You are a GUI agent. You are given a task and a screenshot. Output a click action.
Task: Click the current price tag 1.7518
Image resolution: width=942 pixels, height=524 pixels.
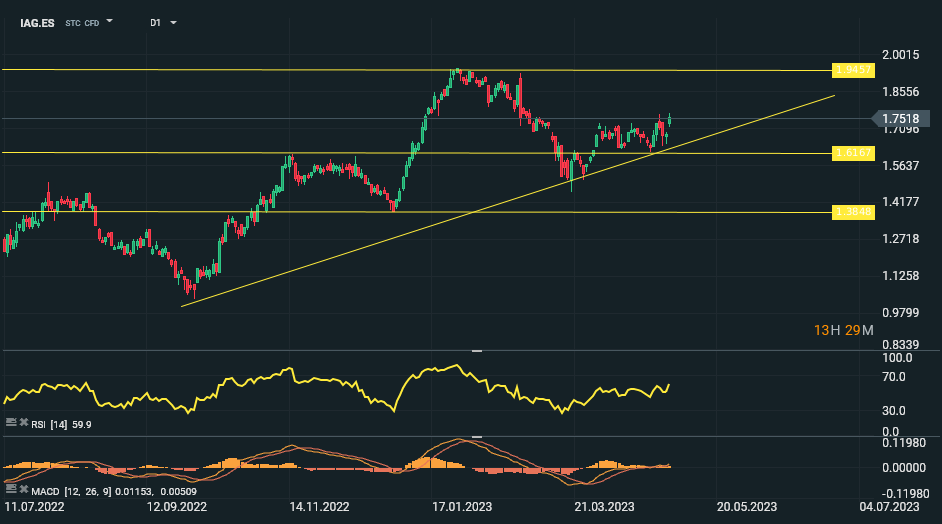[x=901, y=118]
